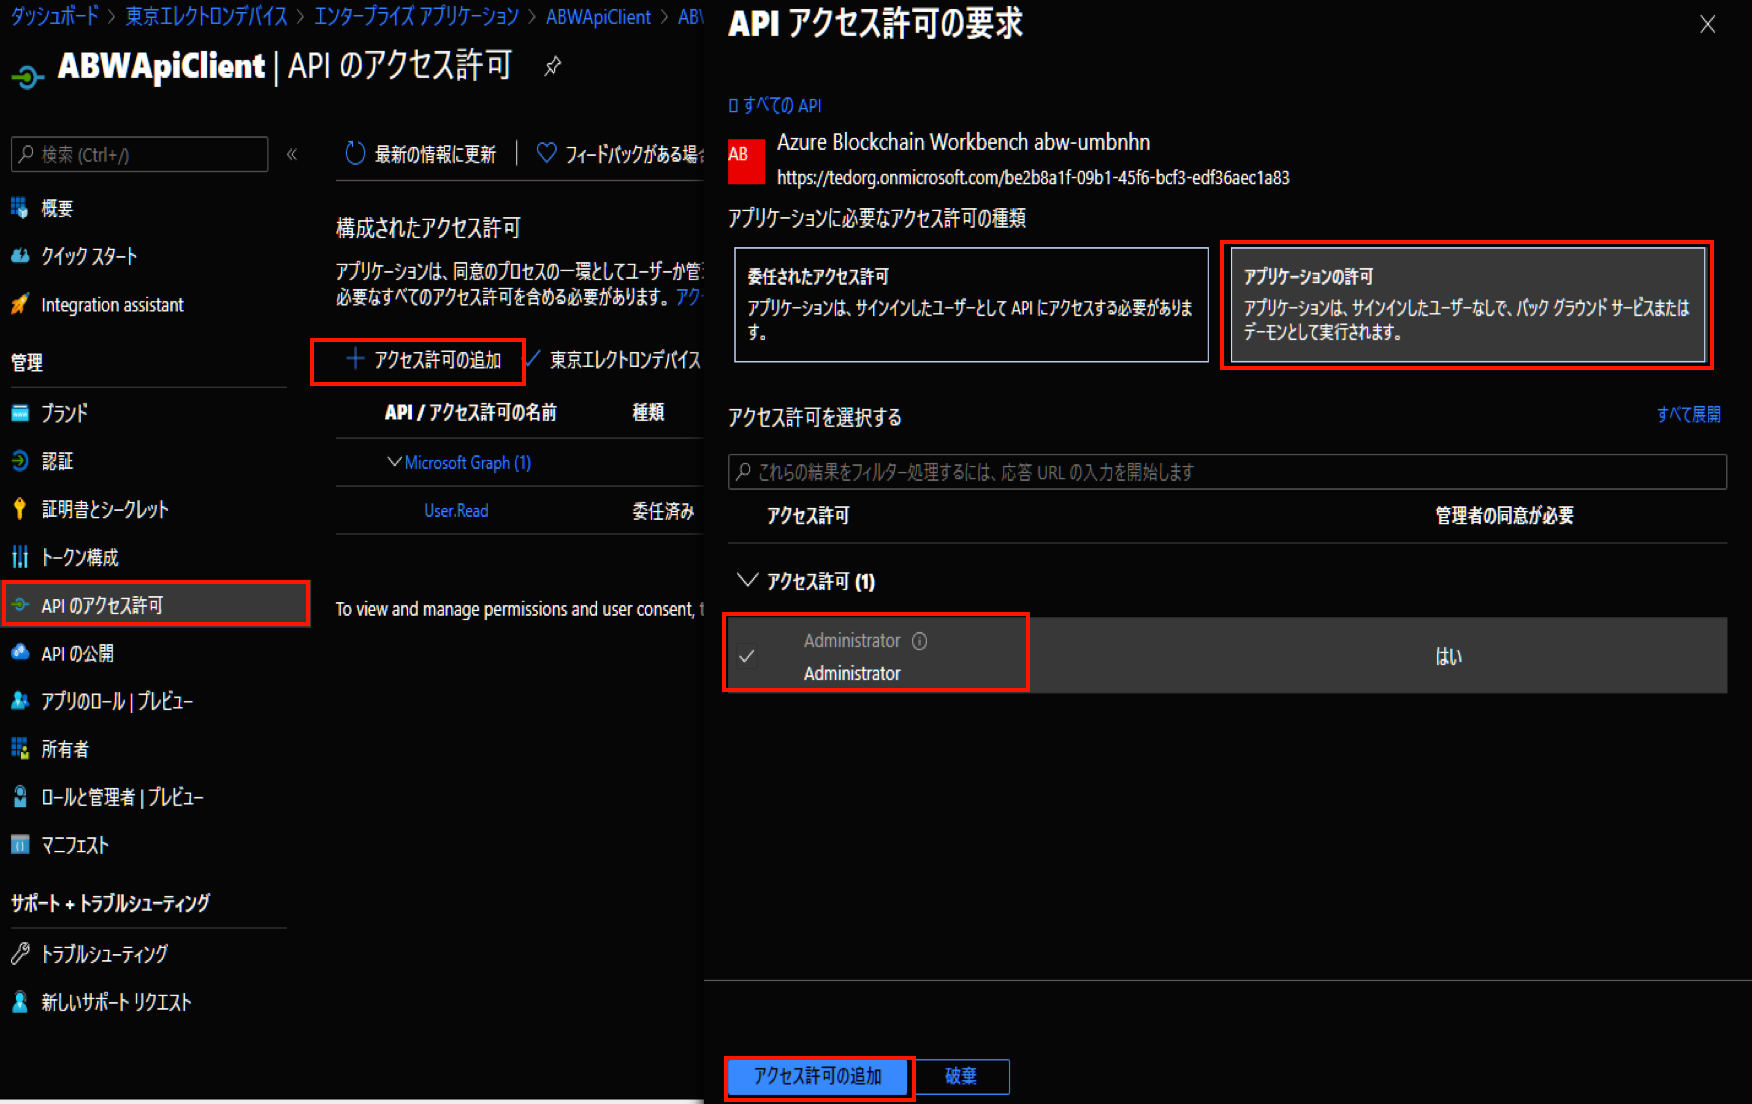Viewport: 1752px width, 1104px height.
Task: Open API のアクセス許可 menu item
Action: pyautogui.click(x=156, y=605)
